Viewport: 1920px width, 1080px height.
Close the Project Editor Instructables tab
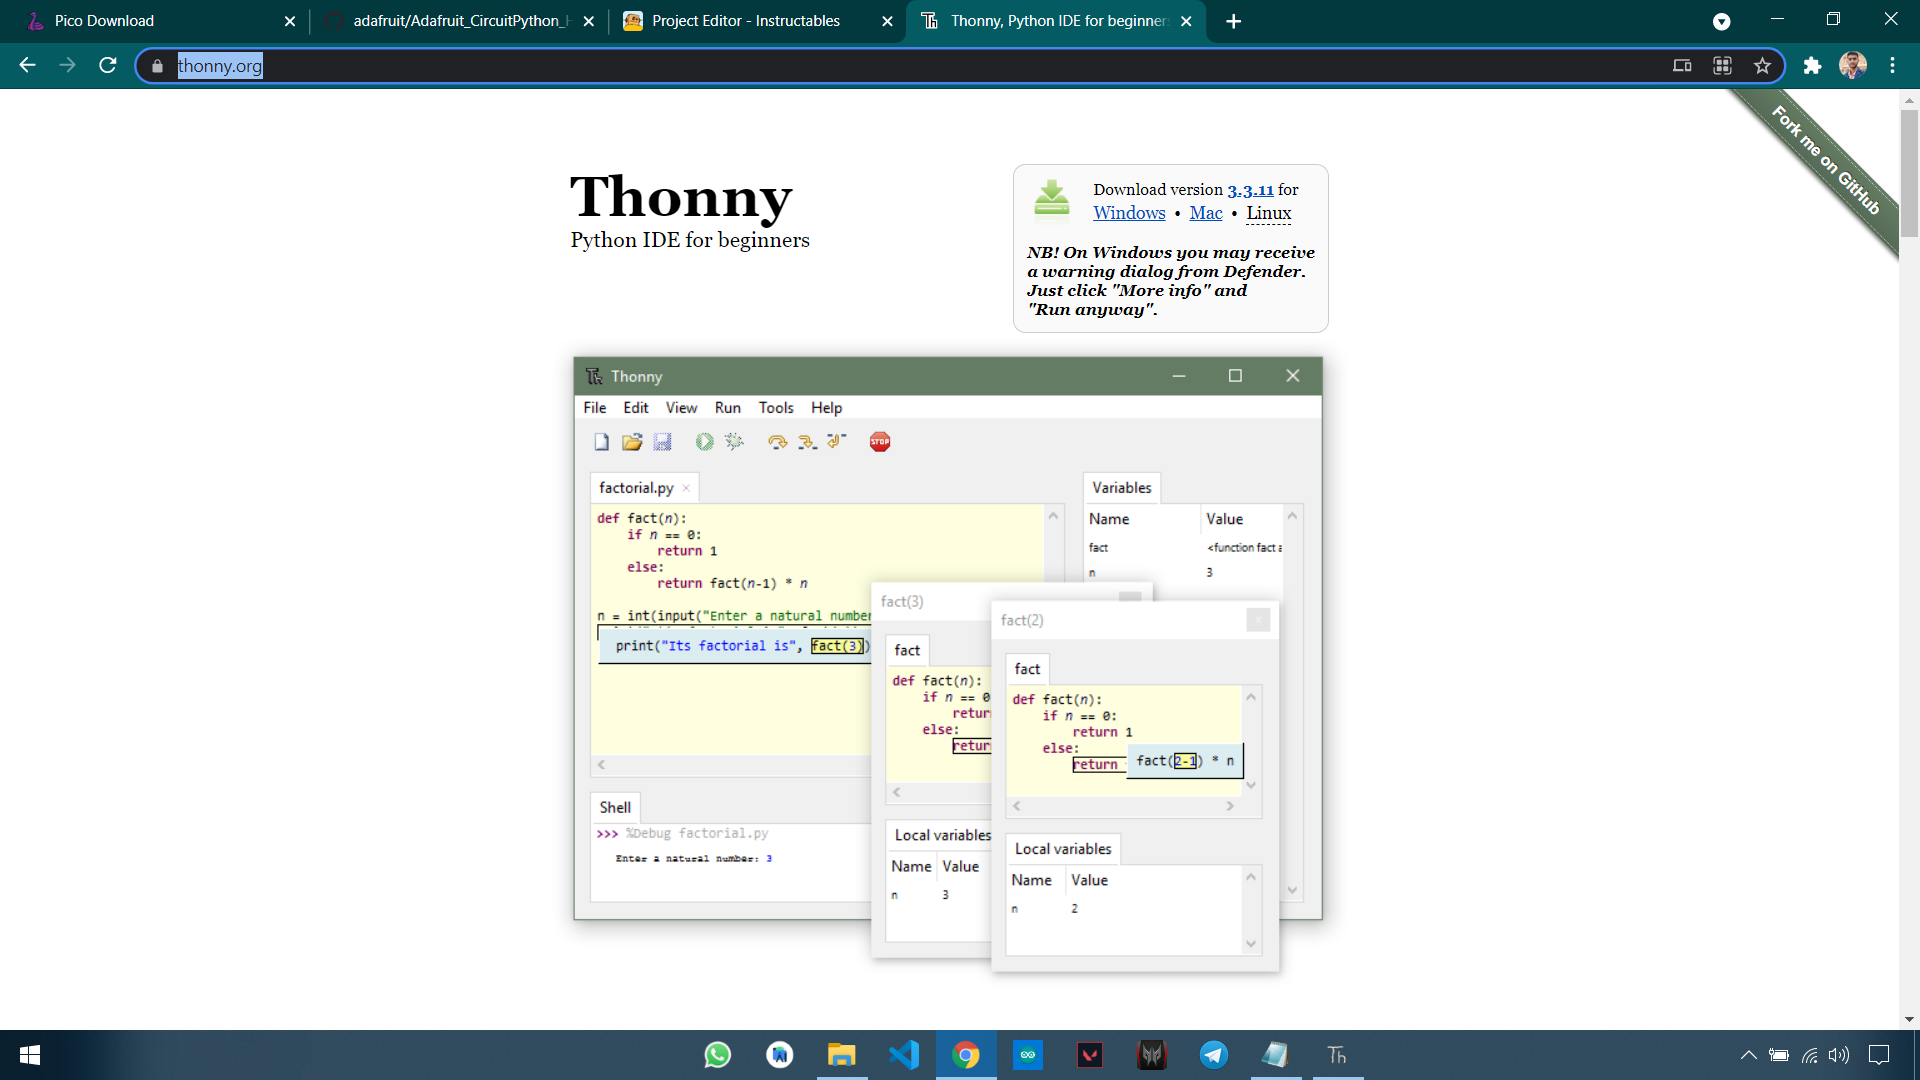887,21
